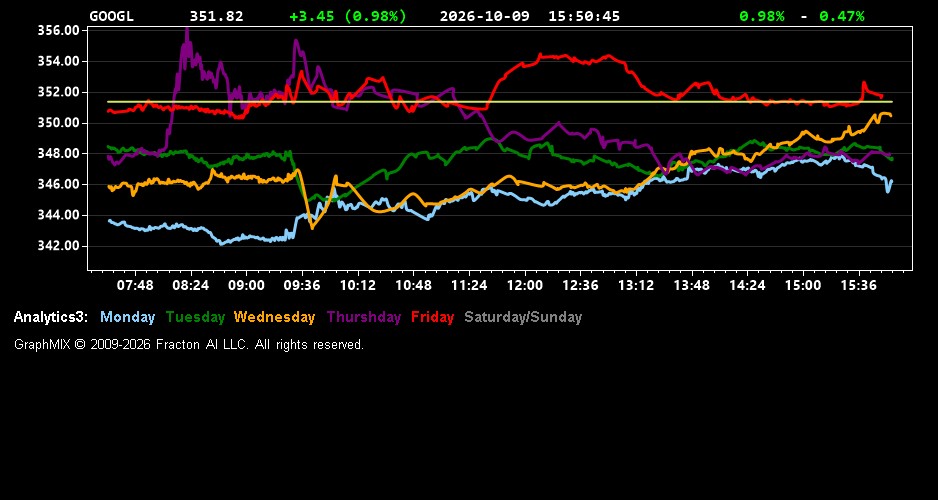The image size is (938, 500).
Task: Select the Thurshday legend label
Action: click(364, 317)
